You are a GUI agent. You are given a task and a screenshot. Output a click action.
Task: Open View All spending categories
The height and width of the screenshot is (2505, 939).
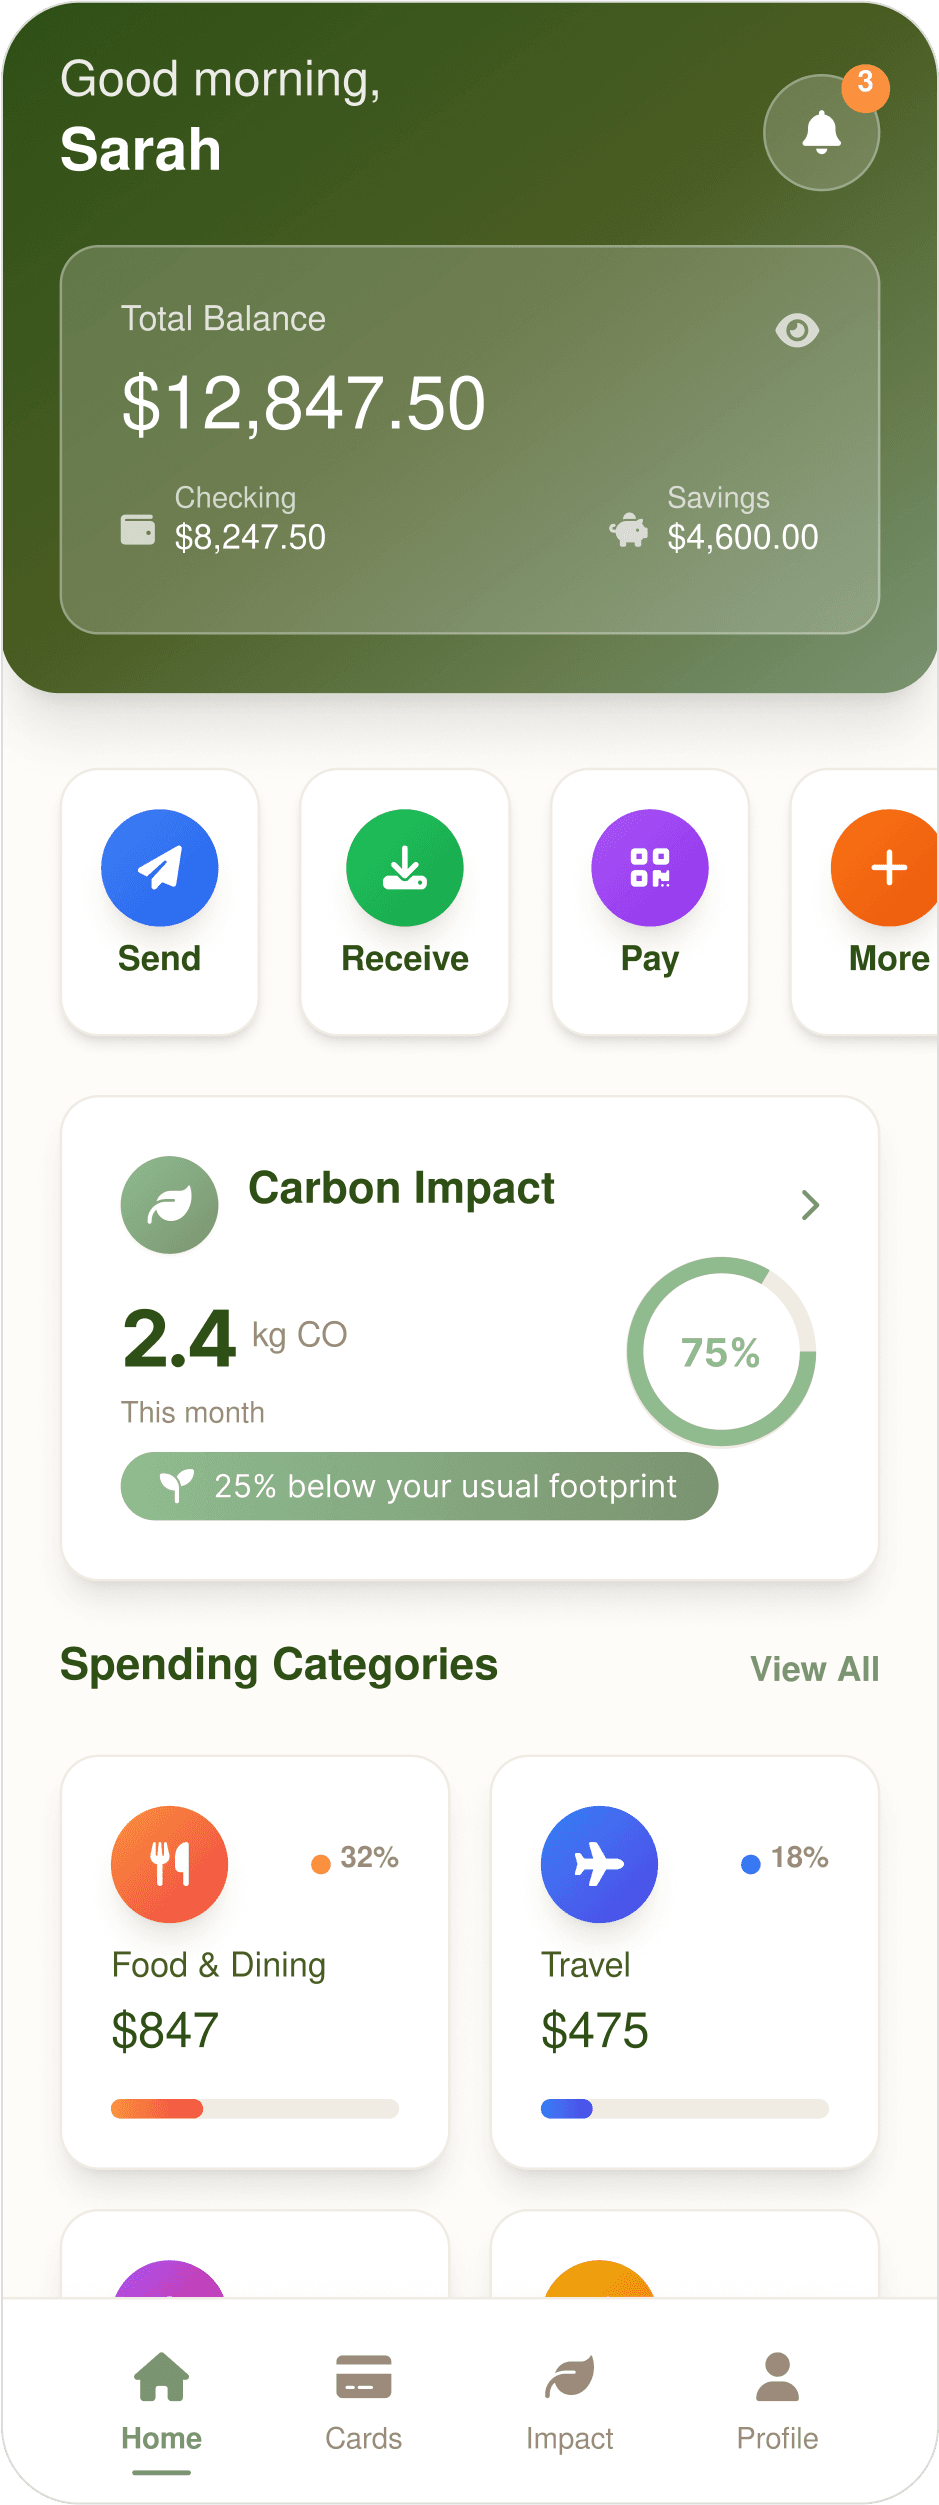pos(814,1669)
